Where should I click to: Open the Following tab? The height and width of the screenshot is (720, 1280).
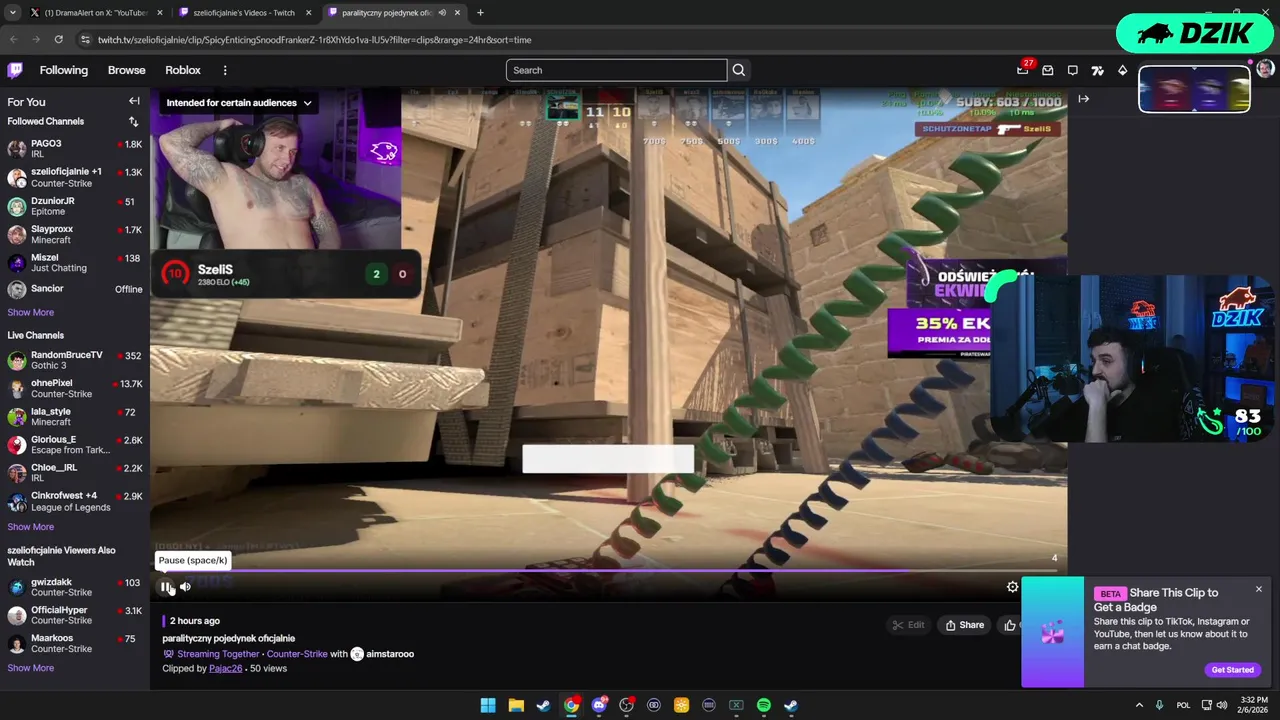click(x=64, y=70)
